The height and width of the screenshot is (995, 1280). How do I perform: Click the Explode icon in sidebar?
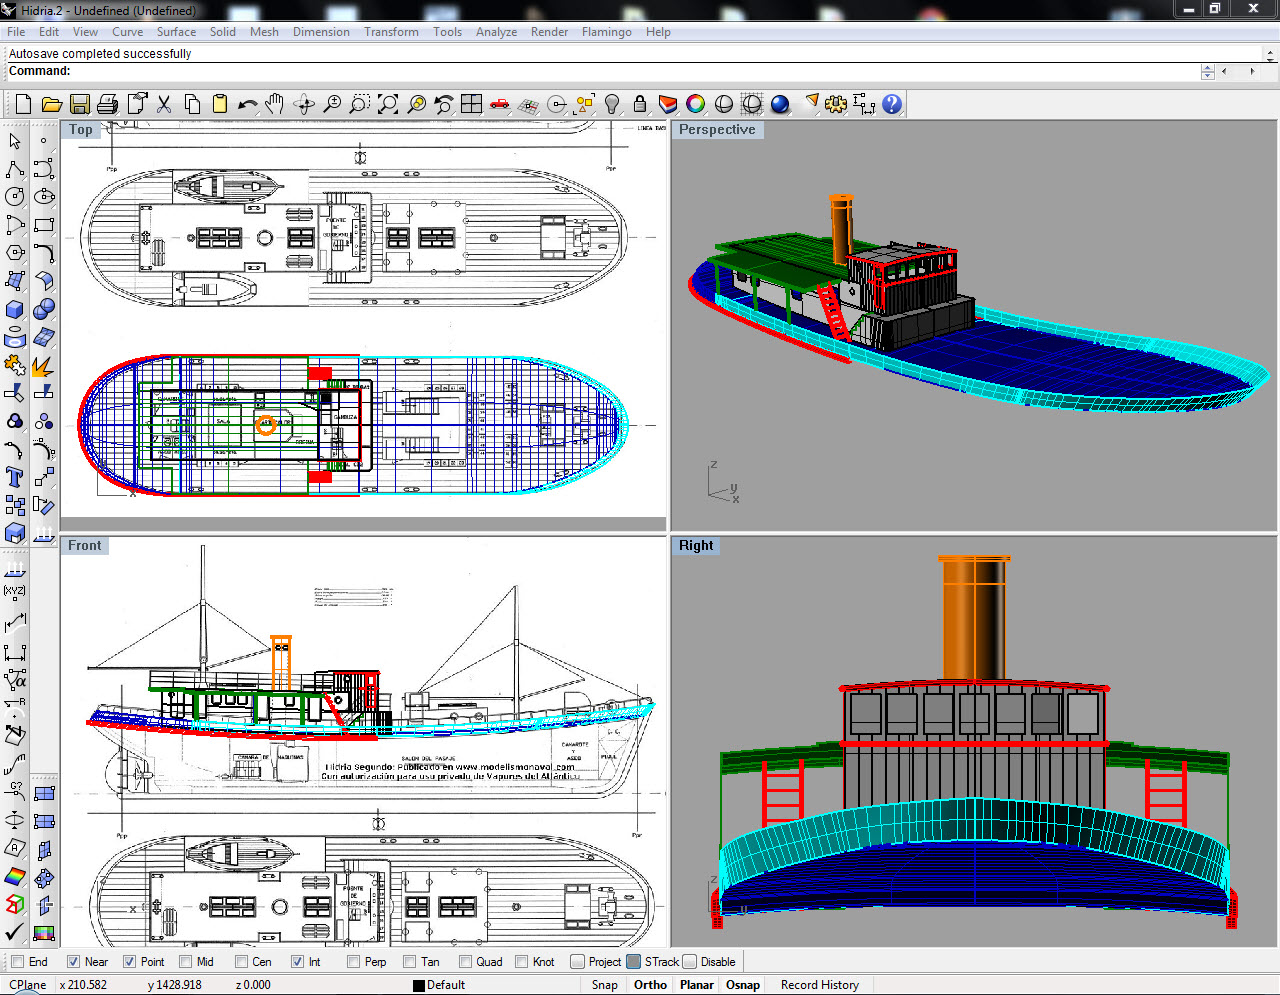pyautogui.click(x=44, y=365)
